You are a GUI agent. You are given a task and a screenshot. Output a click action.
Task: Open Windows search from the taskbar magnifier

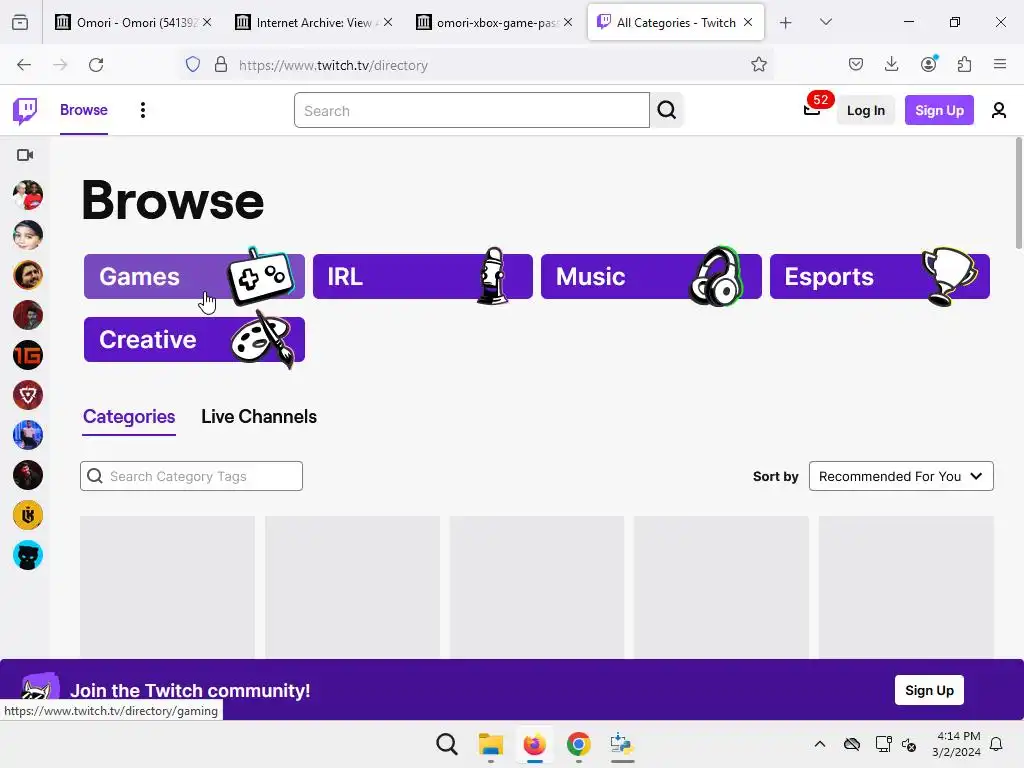(447, 744)
